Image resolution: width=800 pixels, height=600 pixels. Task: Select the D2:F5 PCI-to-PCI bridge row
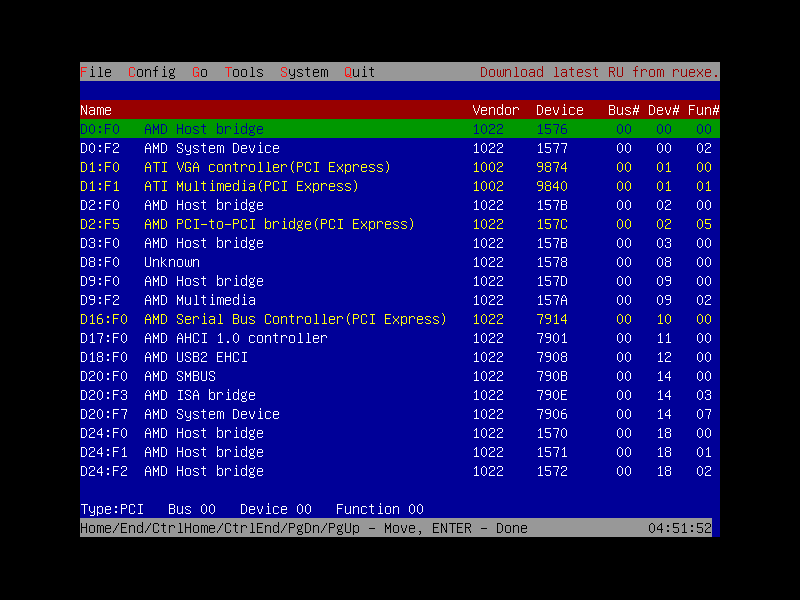pyautogui.click(x=400, y=224)
